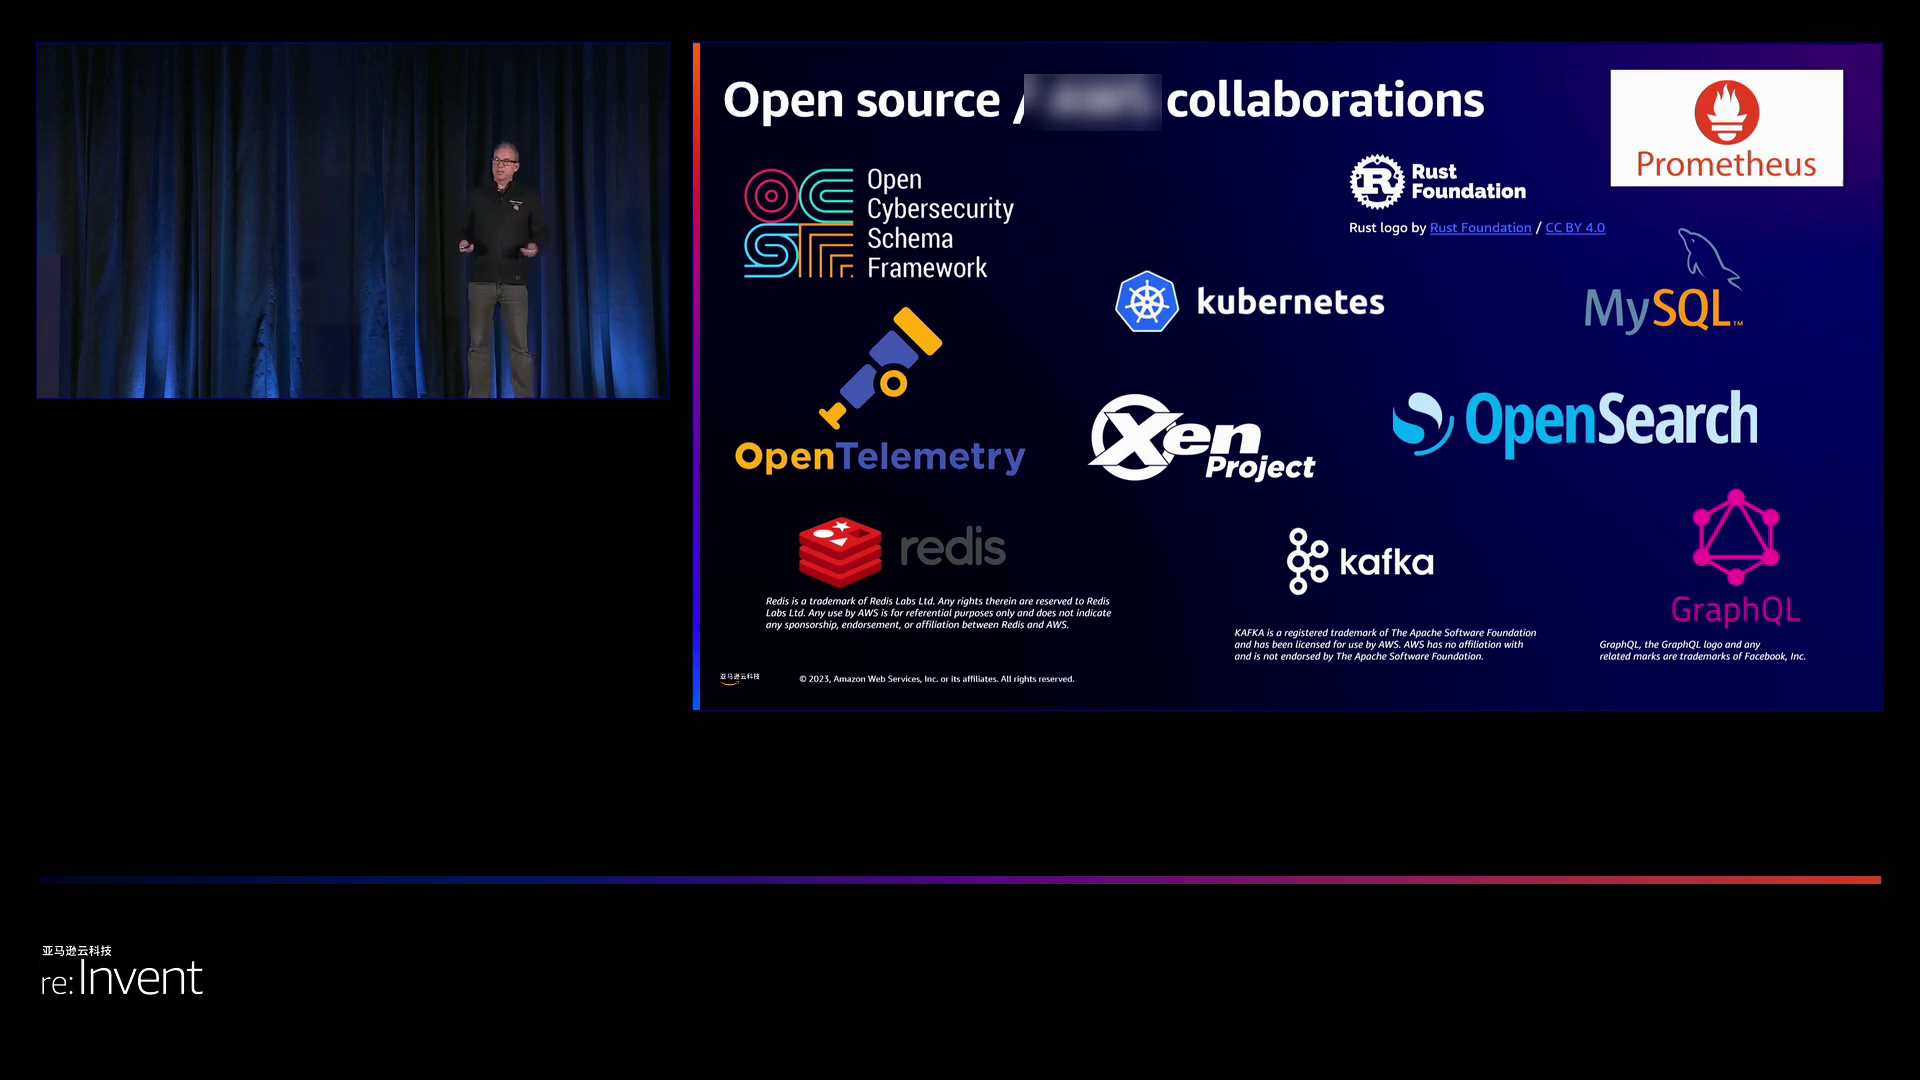
Task: Open the CC BY 4.0 license link
Action: [x=1574, y=228]
